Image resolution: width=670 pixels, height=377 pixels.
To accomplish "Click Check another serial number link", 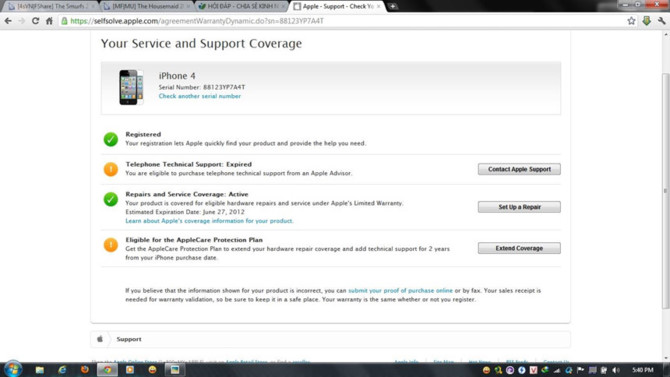I will pyautogui.click(x=200, y=96).
